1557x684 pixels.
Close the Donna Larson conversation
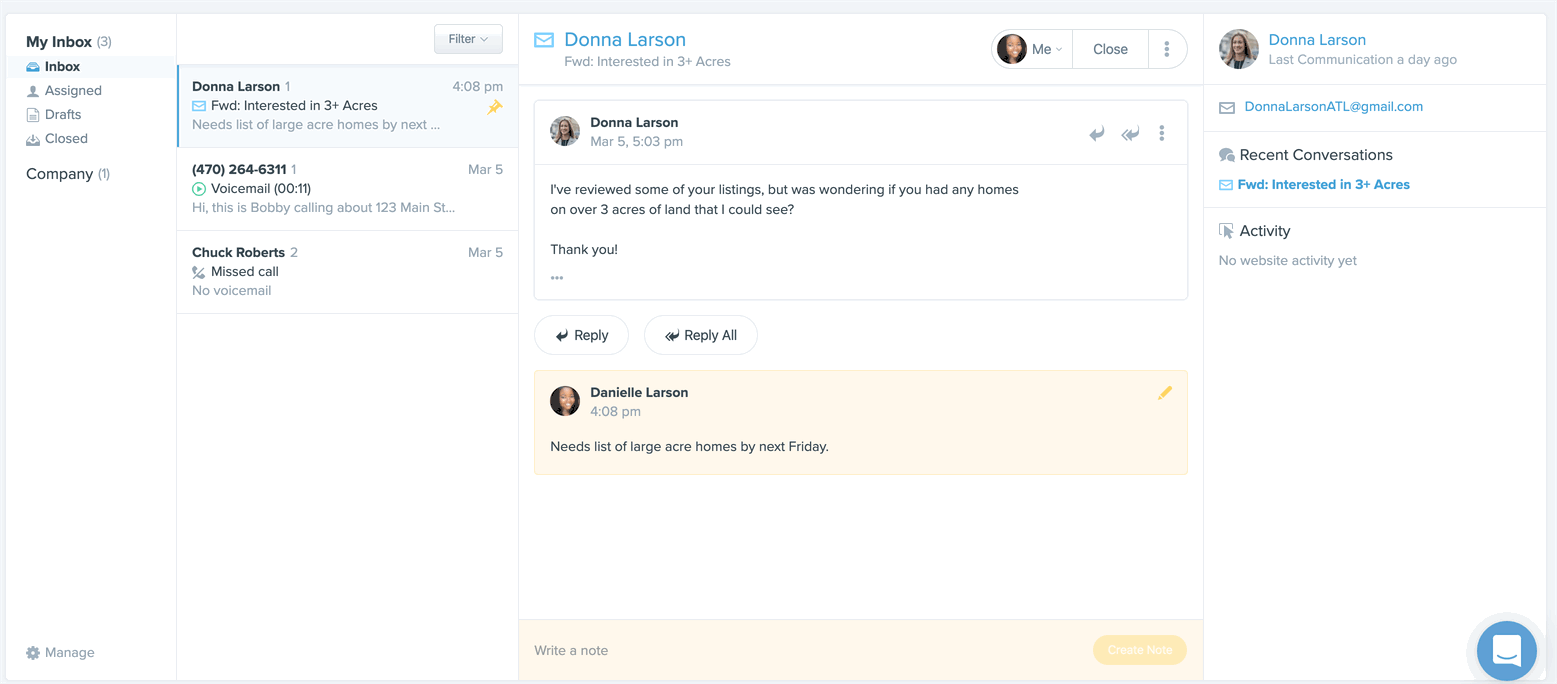coord(1110,48)
